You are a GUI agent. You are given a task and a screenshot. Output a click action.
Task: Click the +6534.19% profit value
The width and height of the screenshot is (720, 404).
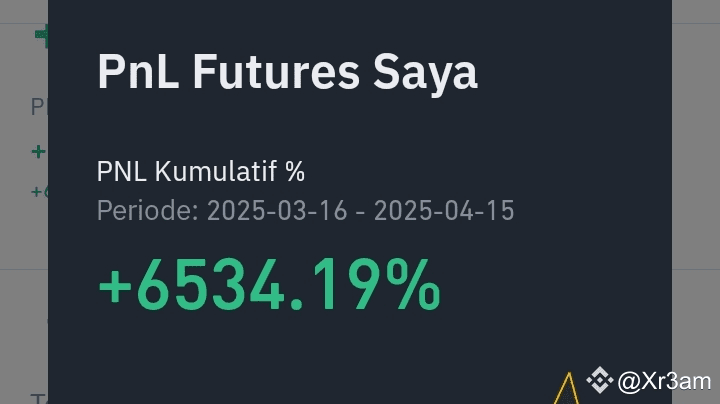tap(268, 285)
